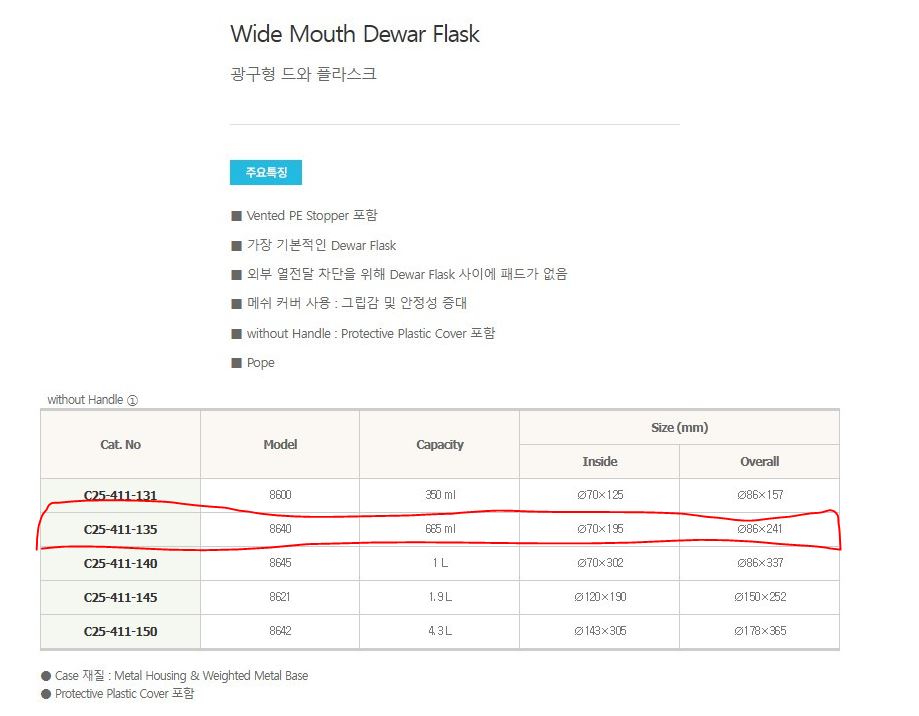The image size is (919, 716).
Task: Click the Vented PE Stopper feature line
Action: (x=311, y=215)
